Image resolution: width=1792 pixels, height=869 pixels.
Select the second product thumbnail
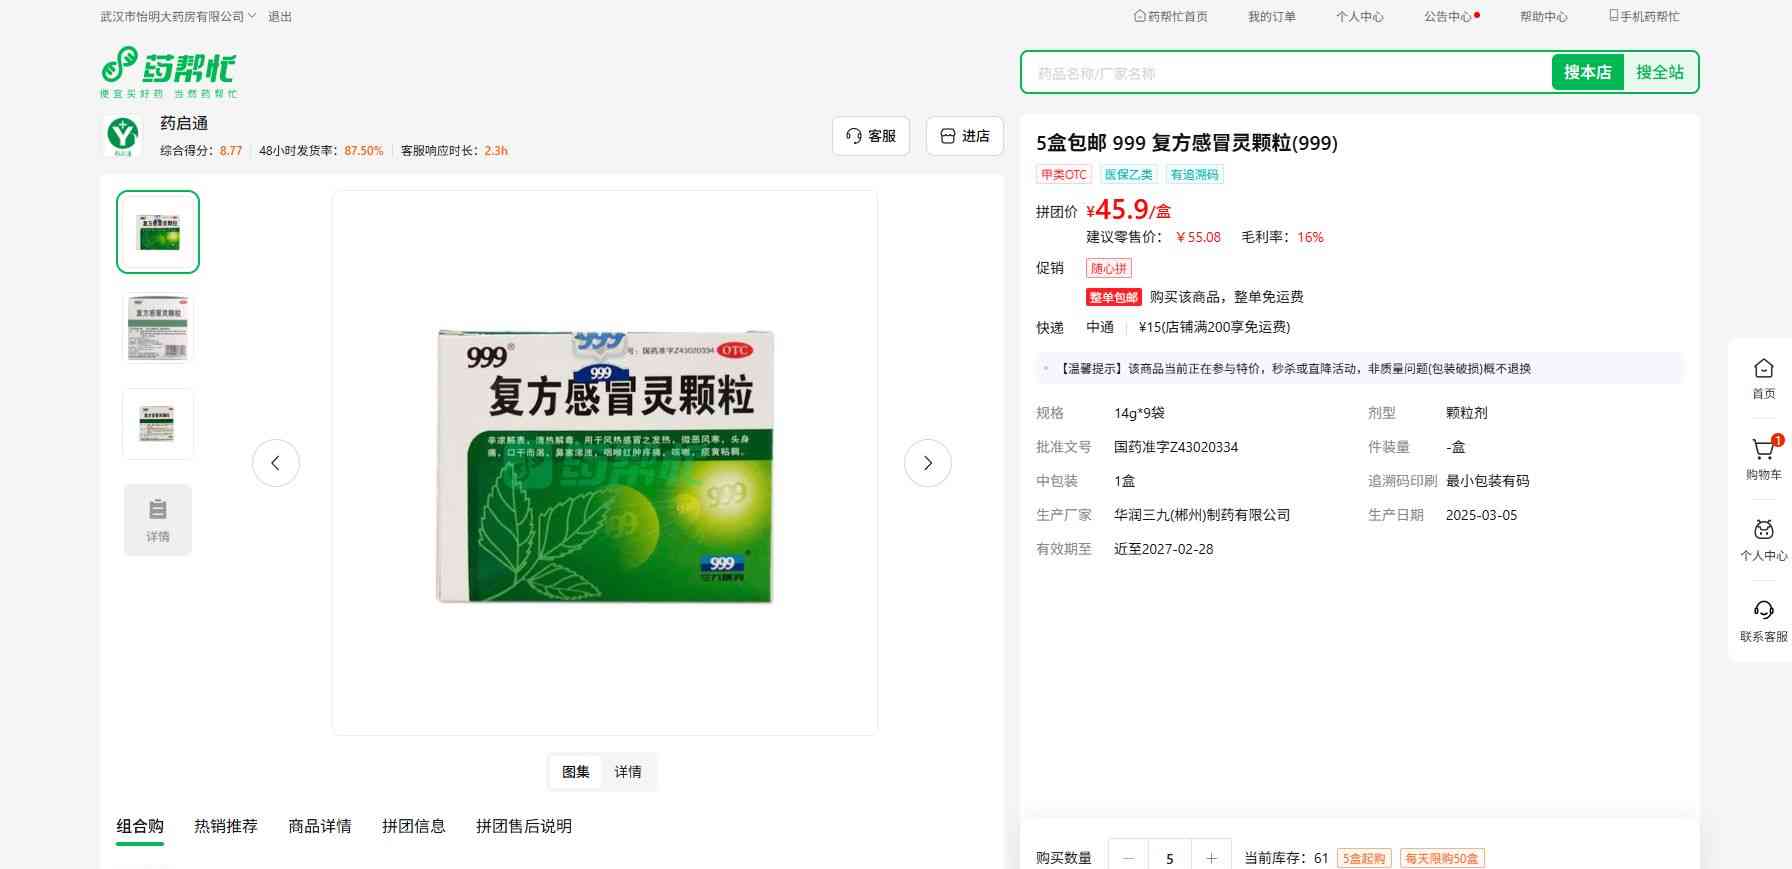coord(158,328)
